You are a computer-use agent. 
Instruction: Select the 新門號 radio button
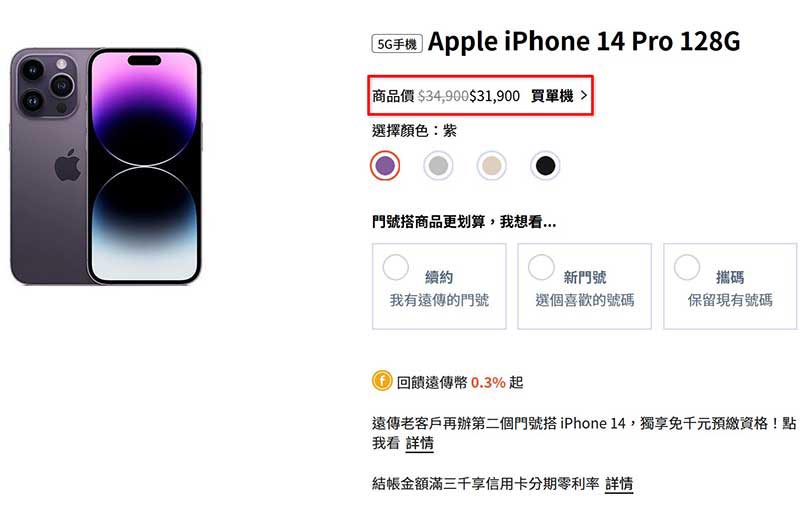[541, 267]
